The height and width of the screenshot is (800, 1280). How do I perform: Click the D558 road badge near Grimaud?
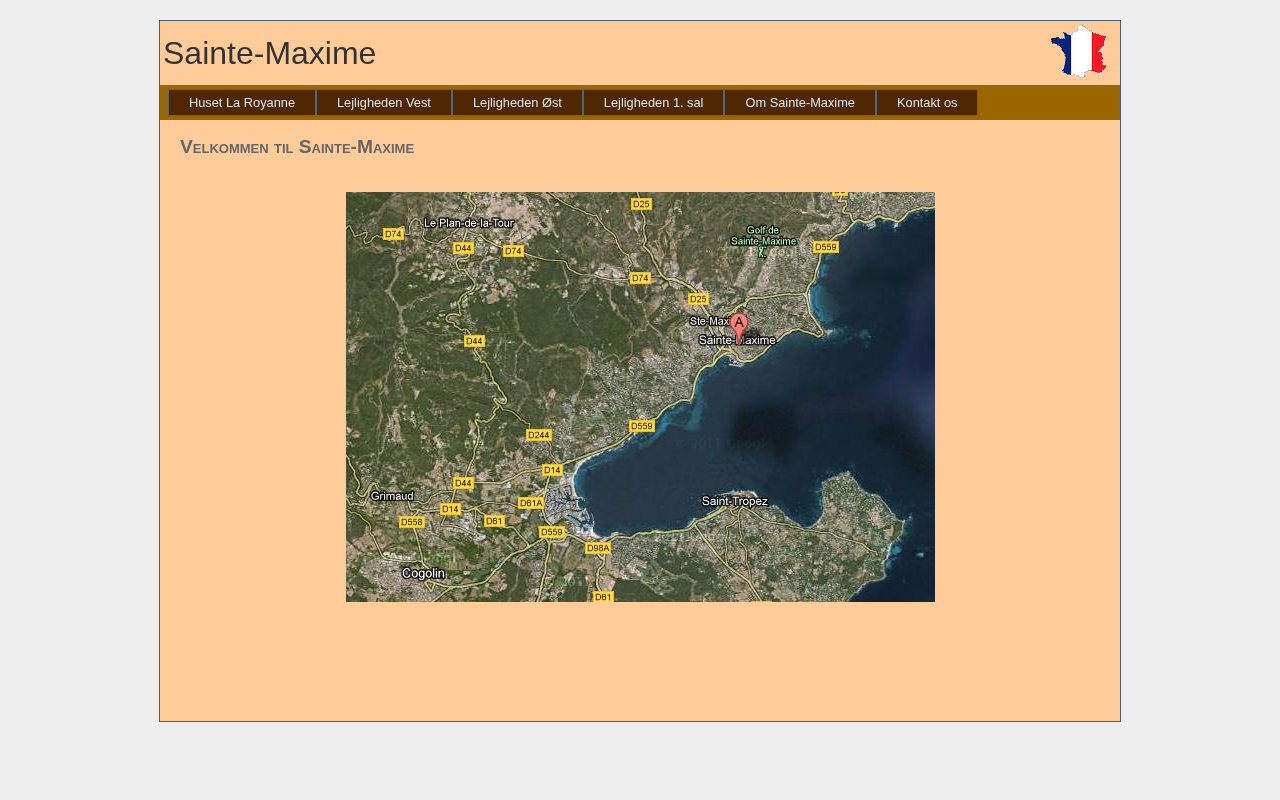[x=411, y=522]
